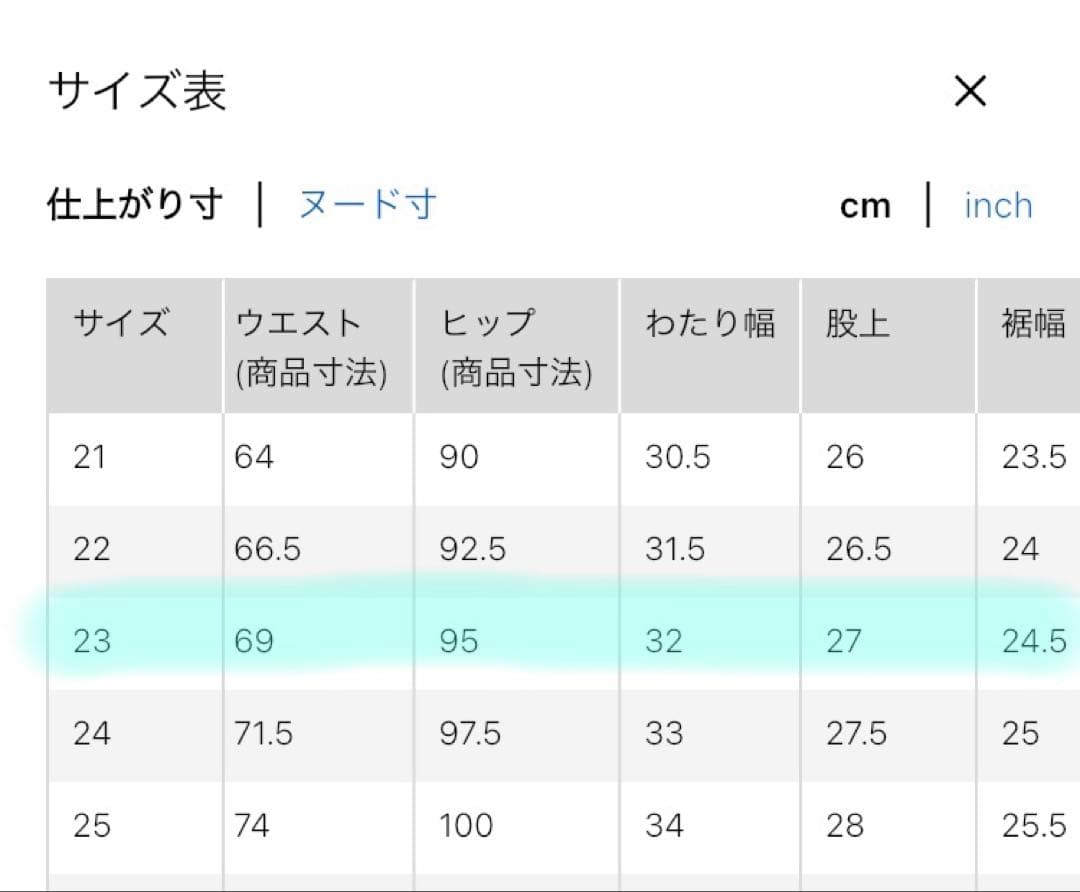This screenshot has width=1080, height=892.
Task: Select the size 25 row
Action: [x=563, y=826]
